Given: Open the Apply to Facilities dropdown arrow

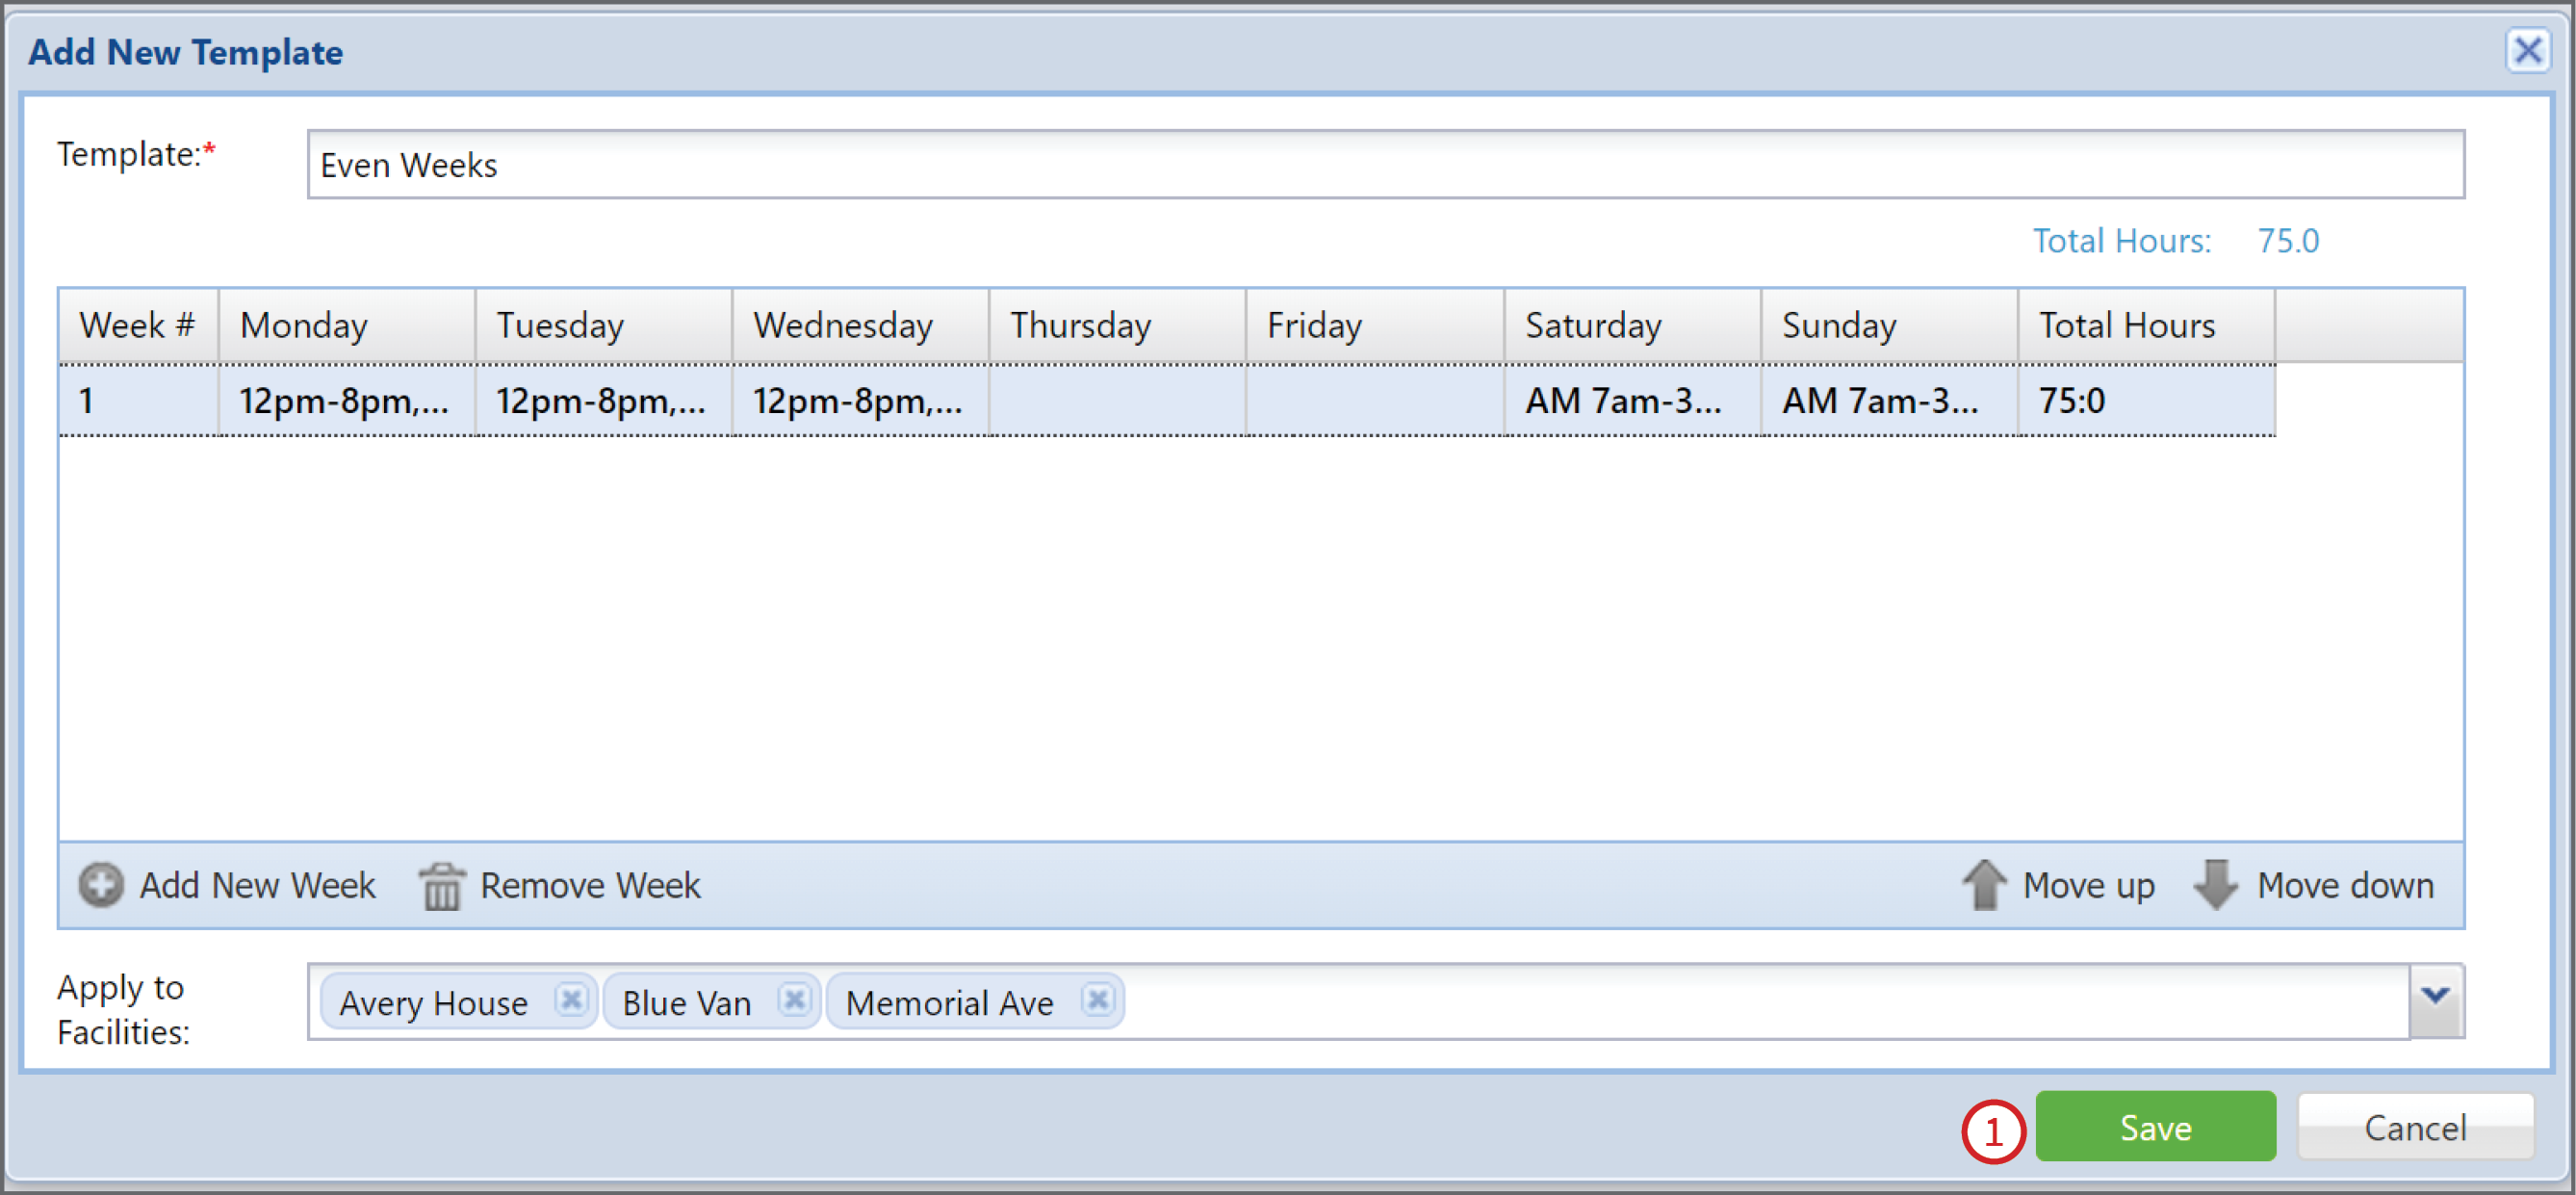Looking at the screenshot, I should (x=2436, y=1001).
